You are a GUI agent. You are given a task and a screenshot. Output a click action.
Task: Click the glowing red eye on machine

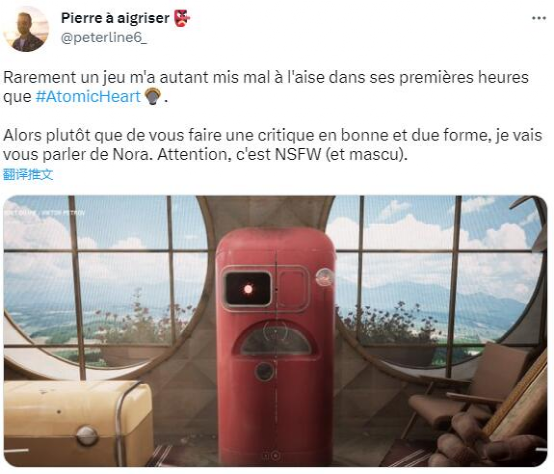tap(248, 289)
